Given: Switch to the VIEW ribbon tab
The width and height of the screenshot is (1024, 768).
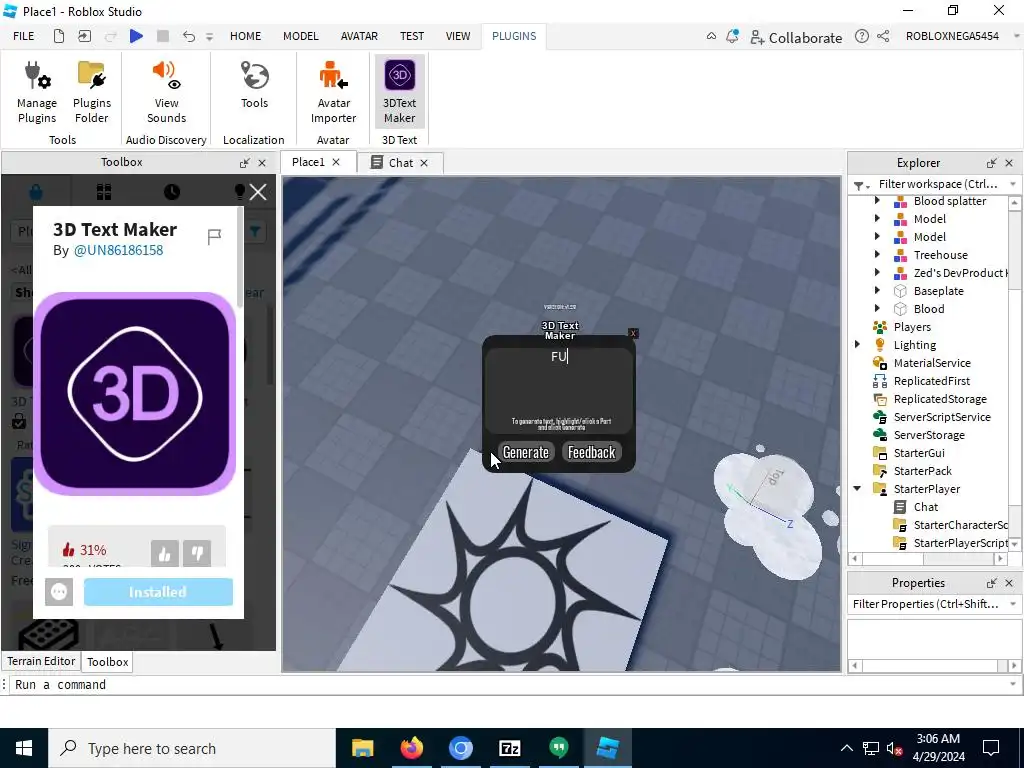Looking at the screenshot, I should (x=458, y=36).
